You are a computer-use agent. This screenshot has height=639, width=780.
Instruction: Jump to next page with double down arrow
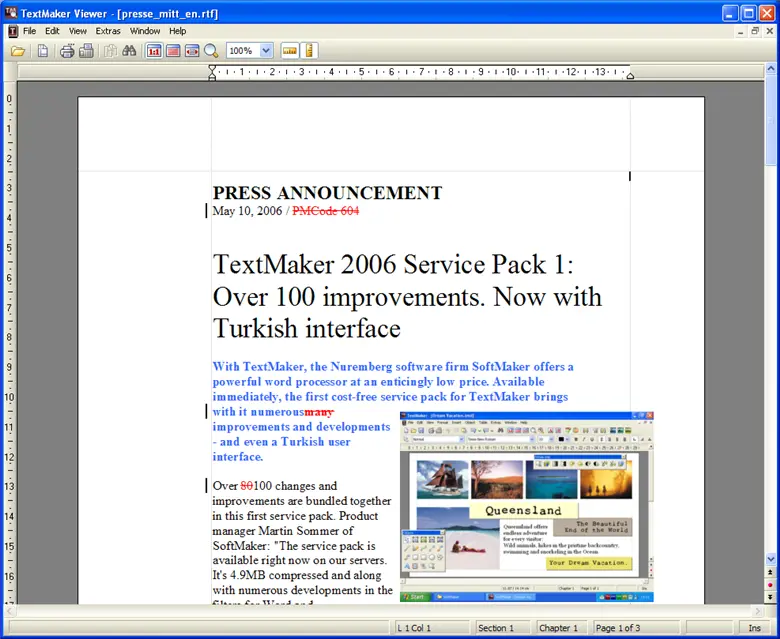(x=771, y=597)
